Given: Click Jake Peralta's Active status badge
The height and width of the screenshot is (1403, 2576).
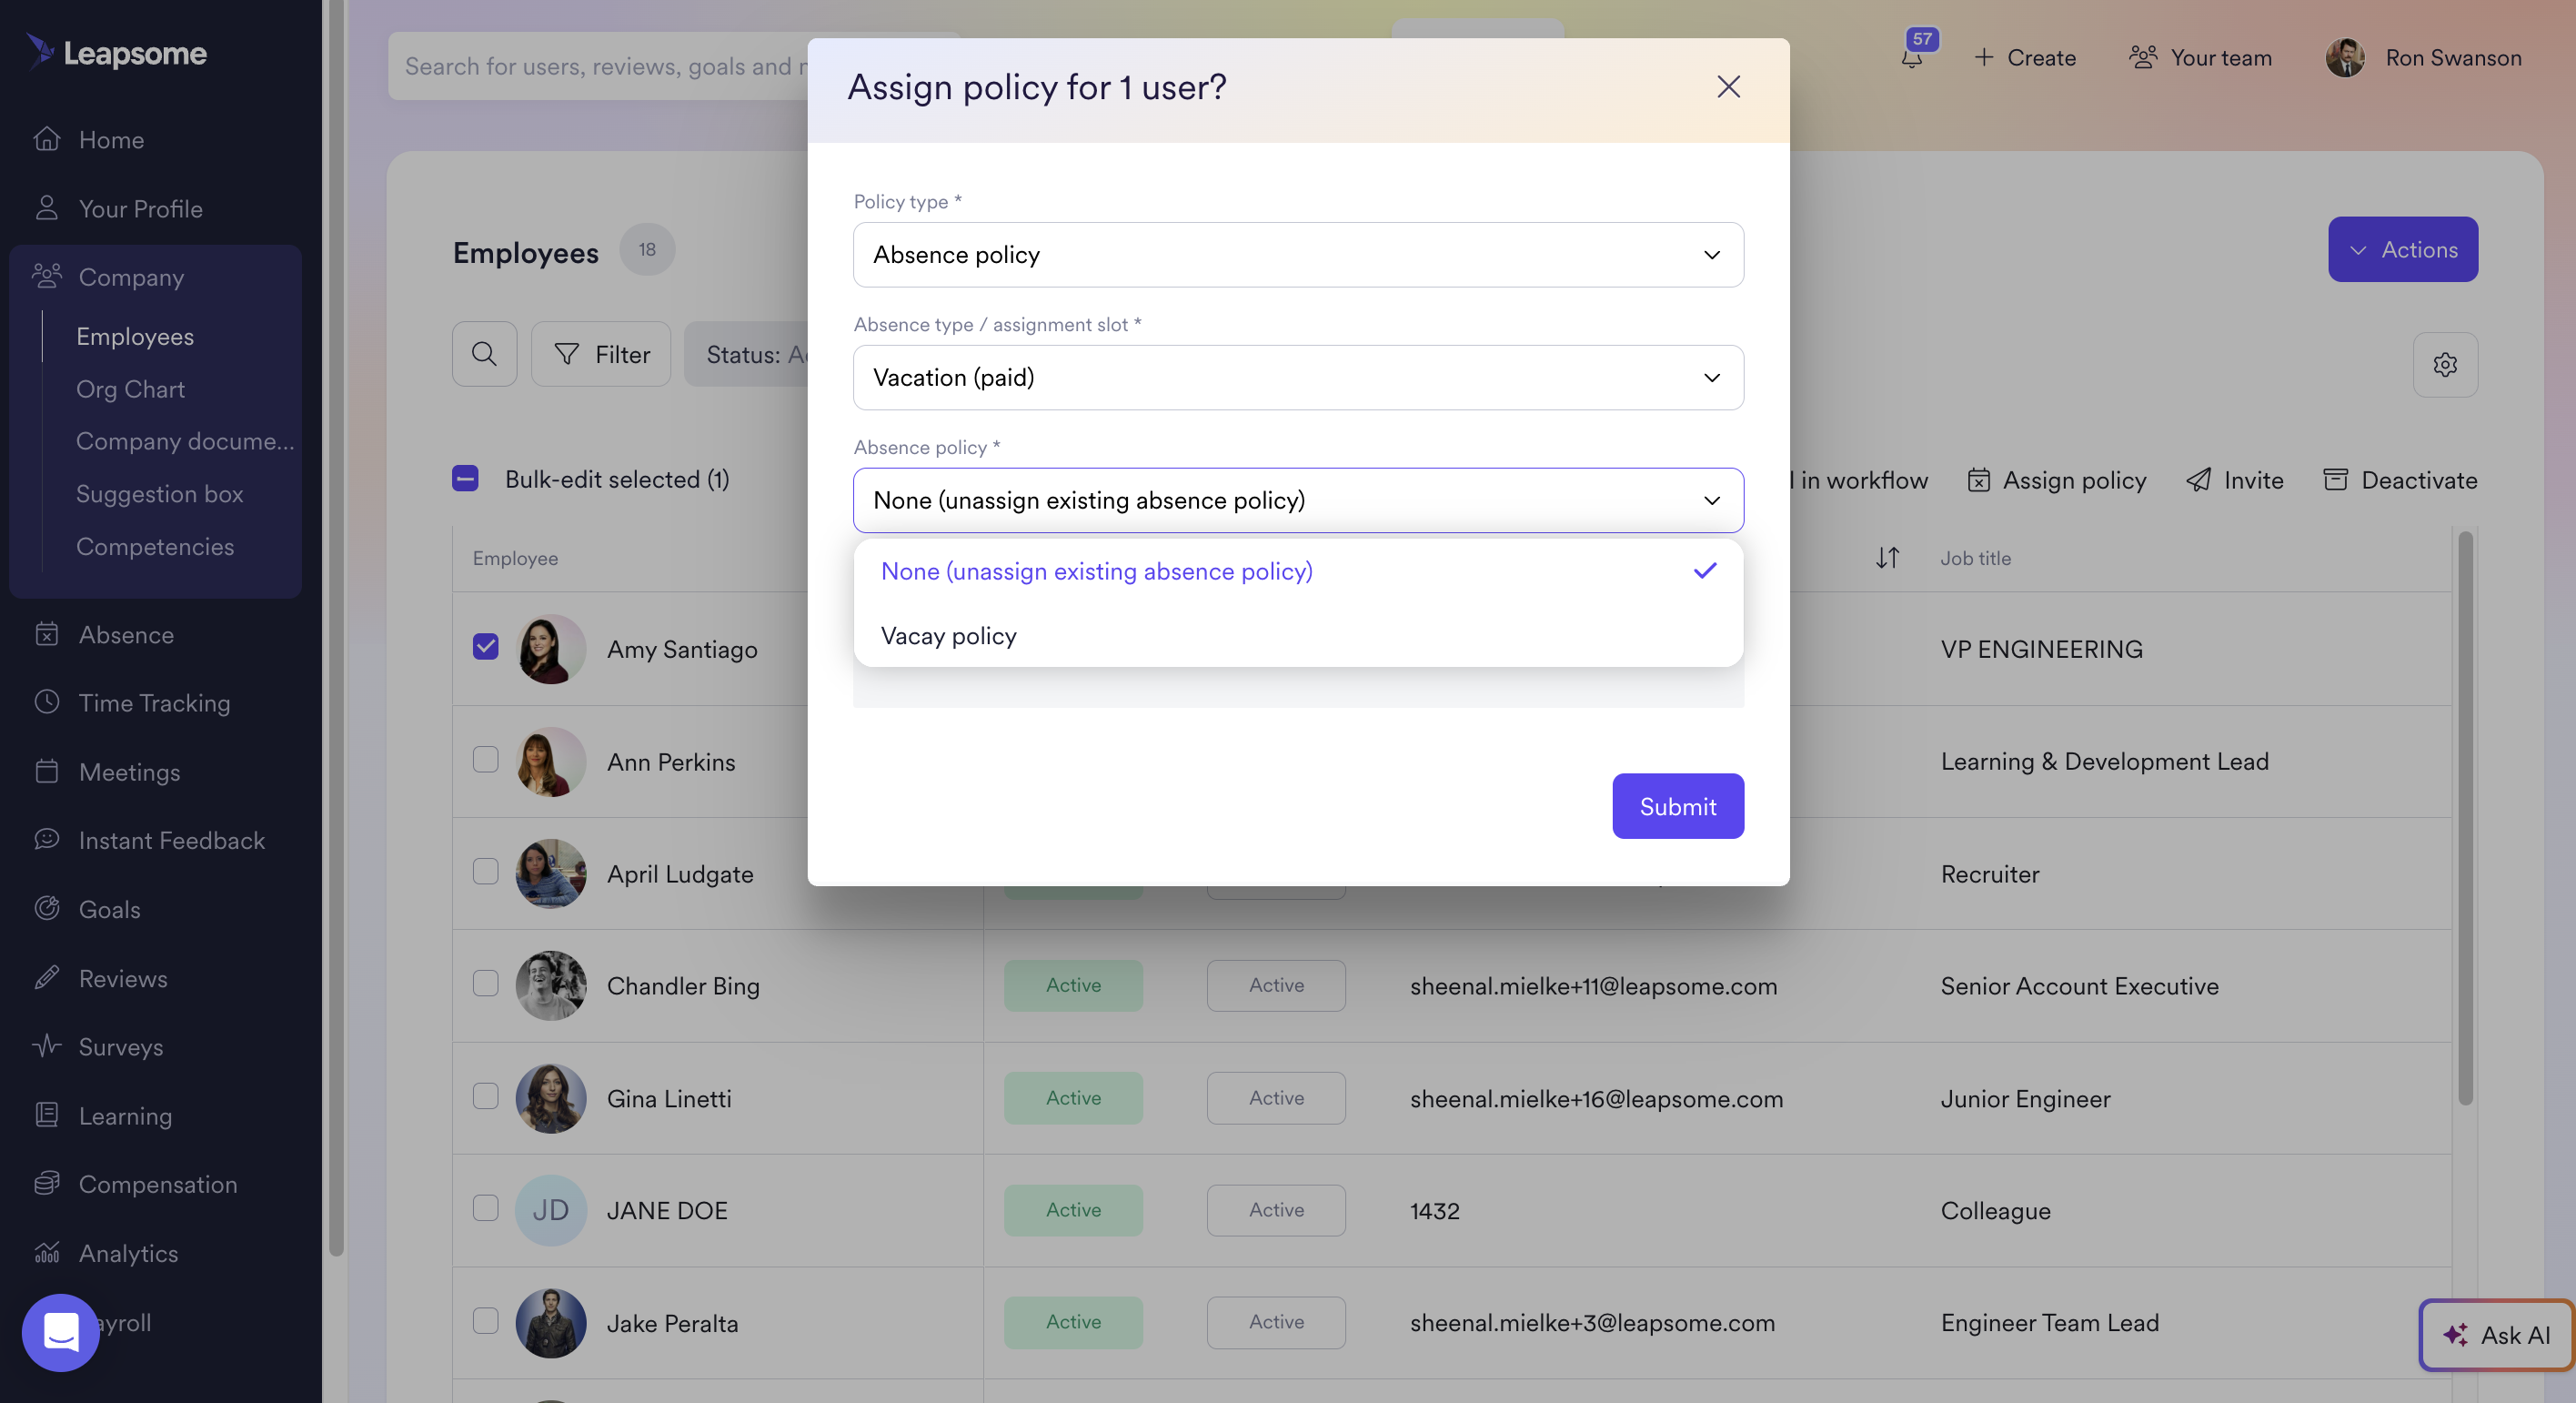Looking at the screenshot, I should (x=1073, y=1322).
